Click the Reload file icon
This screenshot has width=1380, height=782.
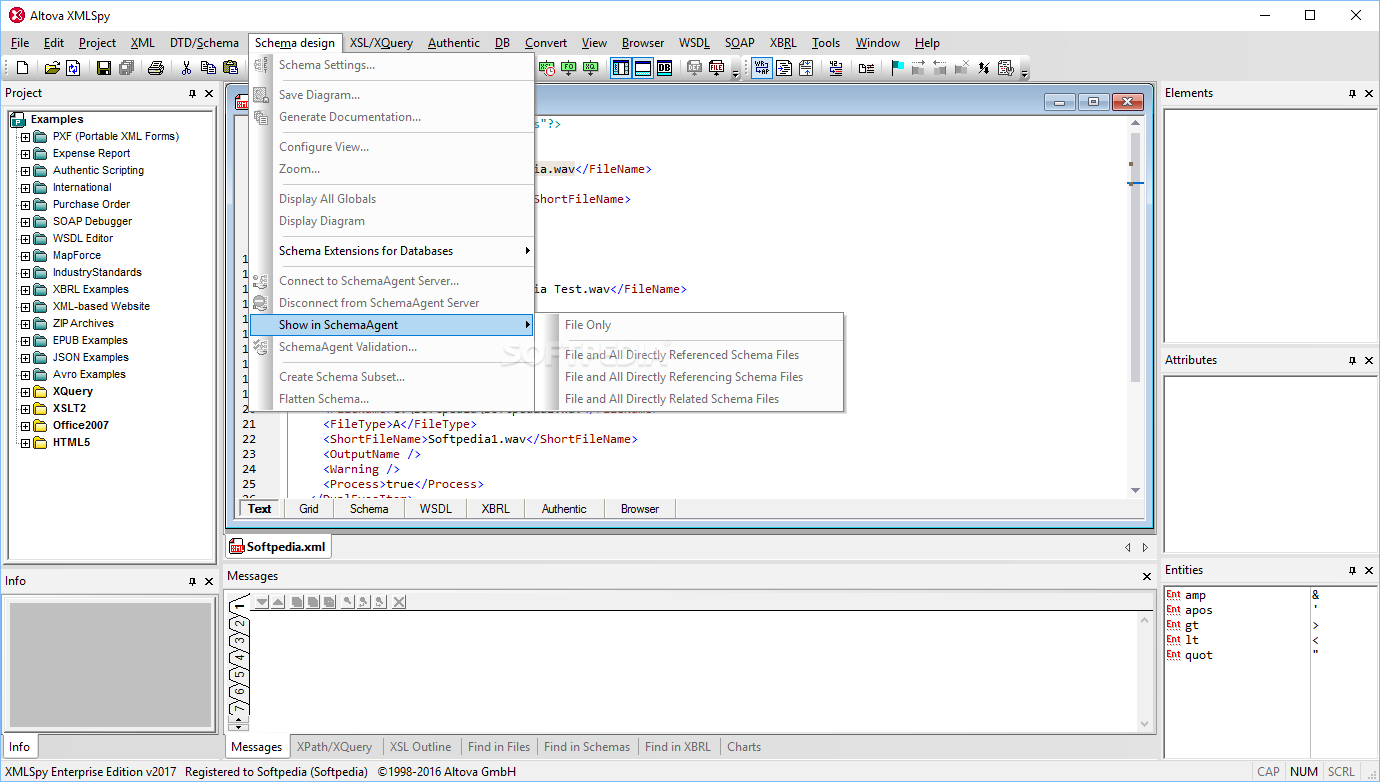[73, 68]
